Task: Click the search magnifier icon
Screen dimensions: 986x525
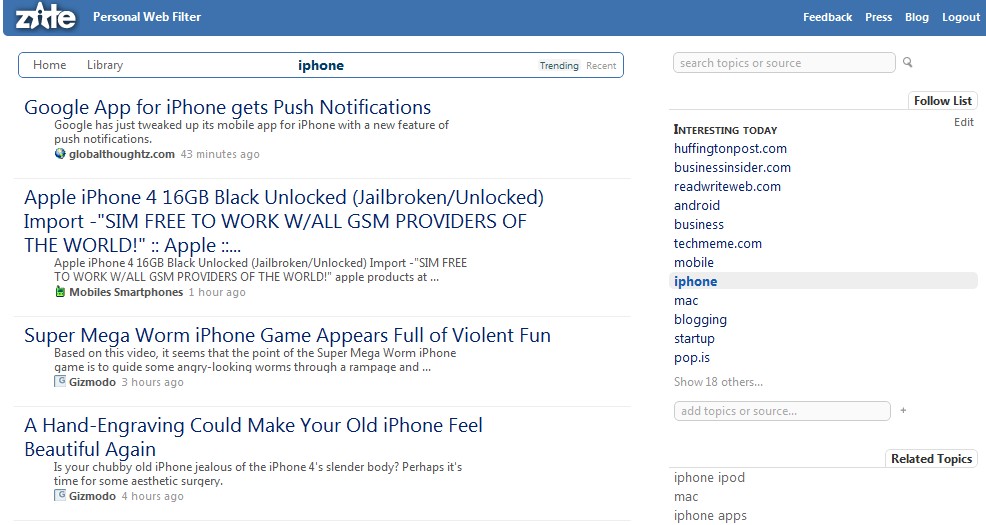Action: pos(908,63)
